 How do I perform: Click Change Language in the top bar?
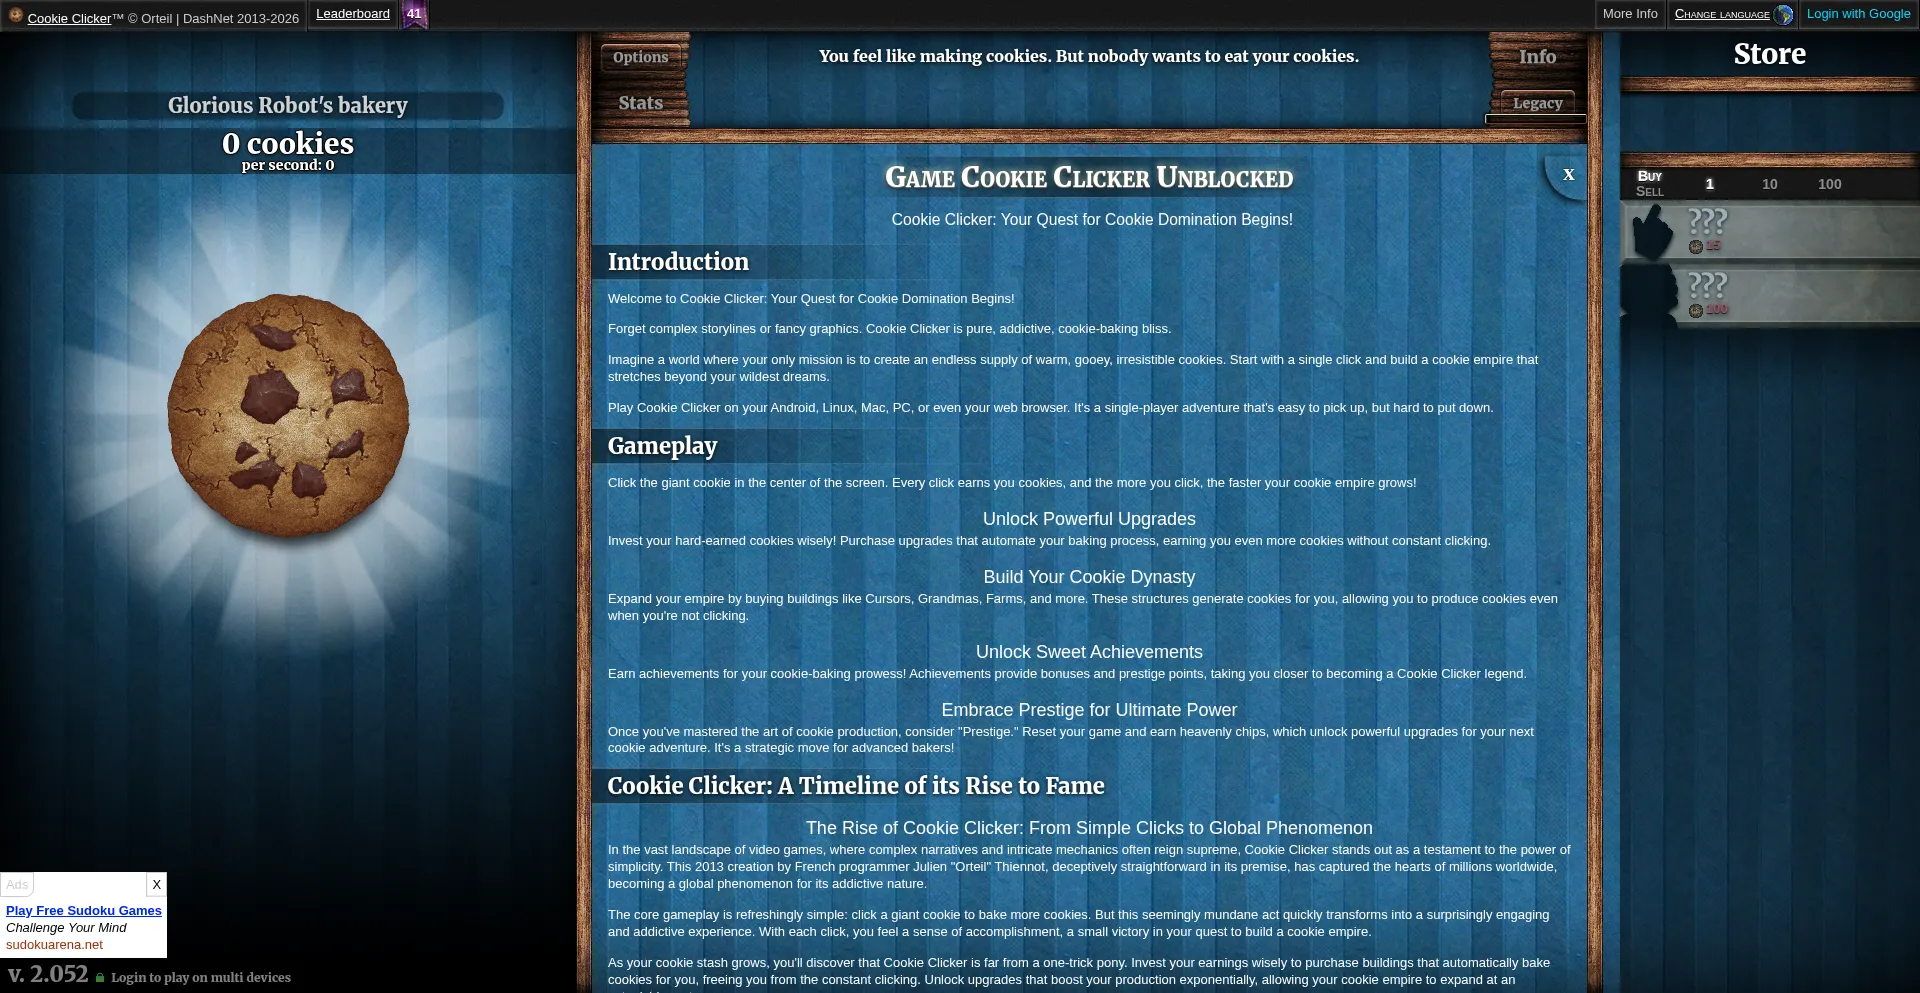pos(1722,14)
